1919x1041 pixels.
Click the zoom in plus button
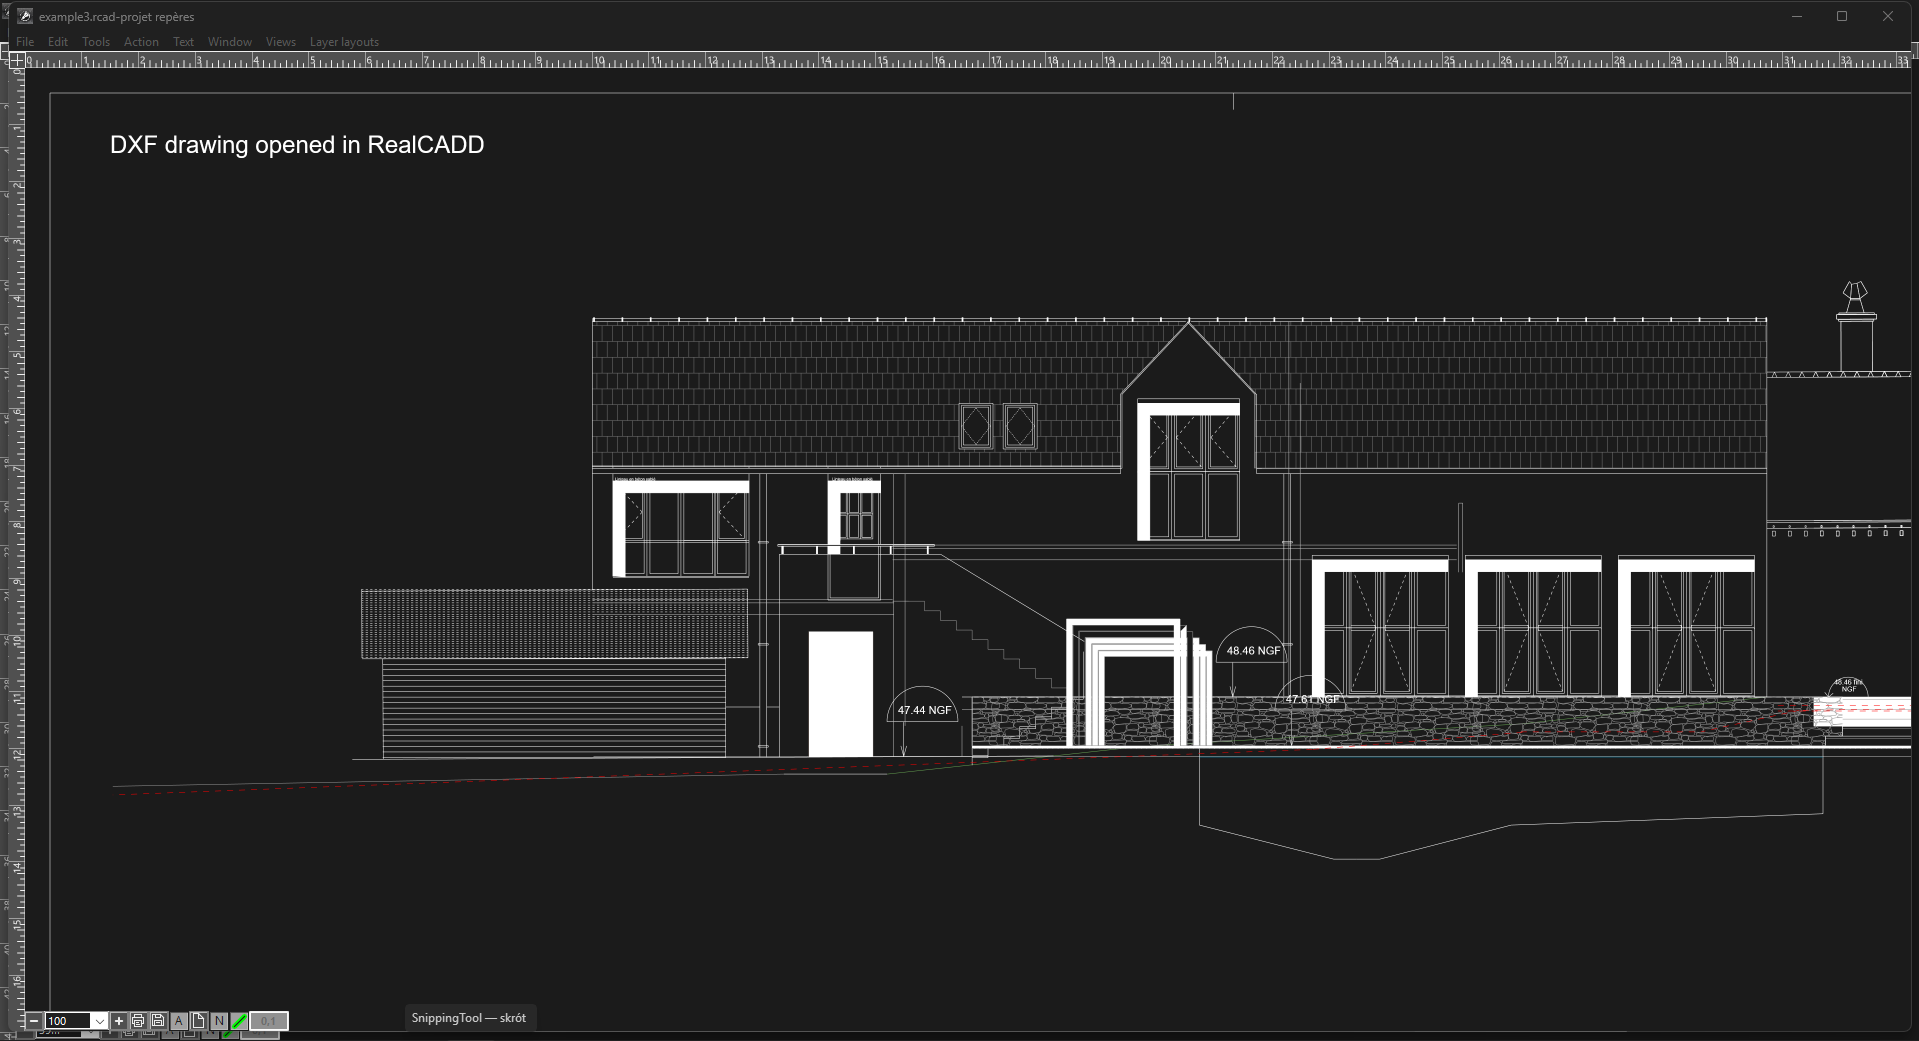click(x=119, y=1021)
